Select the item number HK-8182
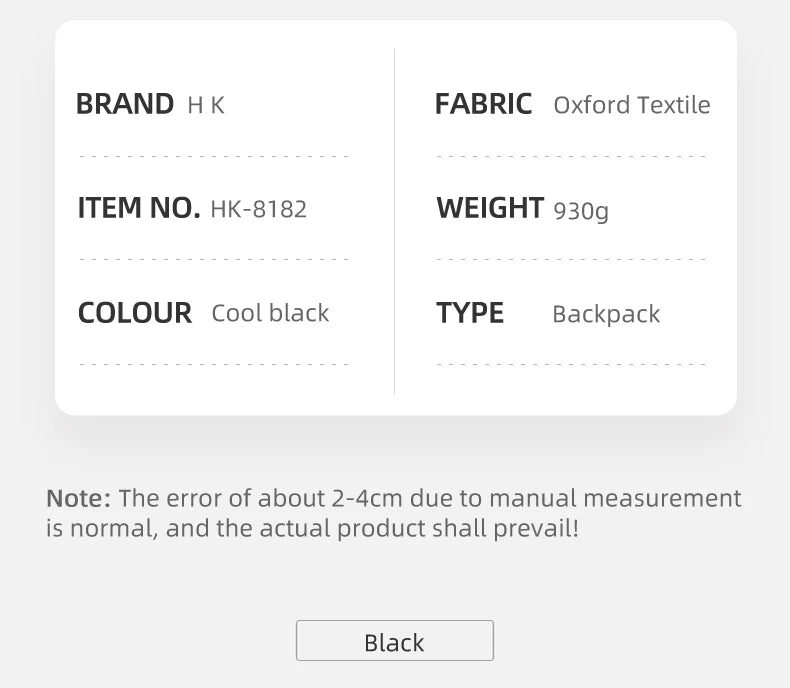Screen dimensions: 790x688 point(258,209)
